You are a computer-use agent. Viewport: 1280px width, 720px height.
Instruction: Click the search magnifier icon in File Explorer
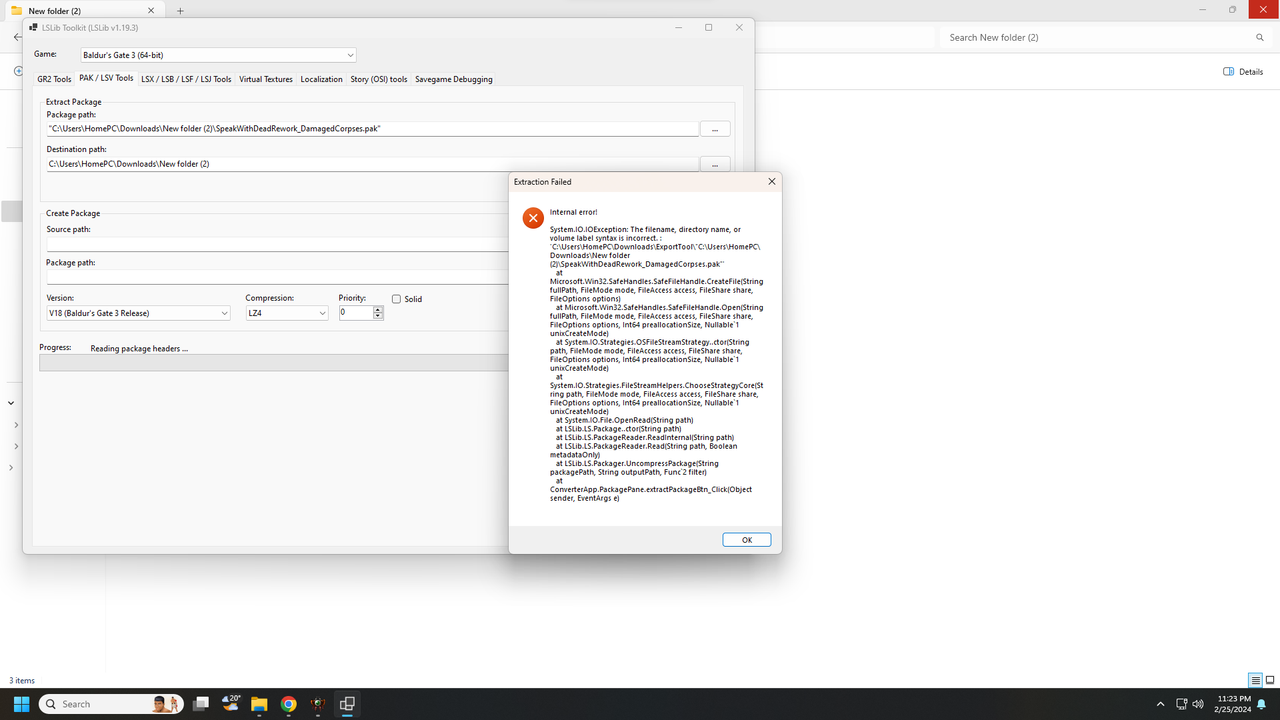[x=1260, y=37]
